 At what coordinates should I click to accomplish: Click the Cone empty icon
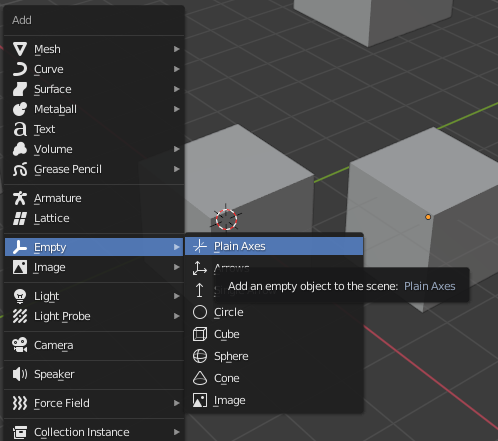pyautogui.click(x=200, y=378)
